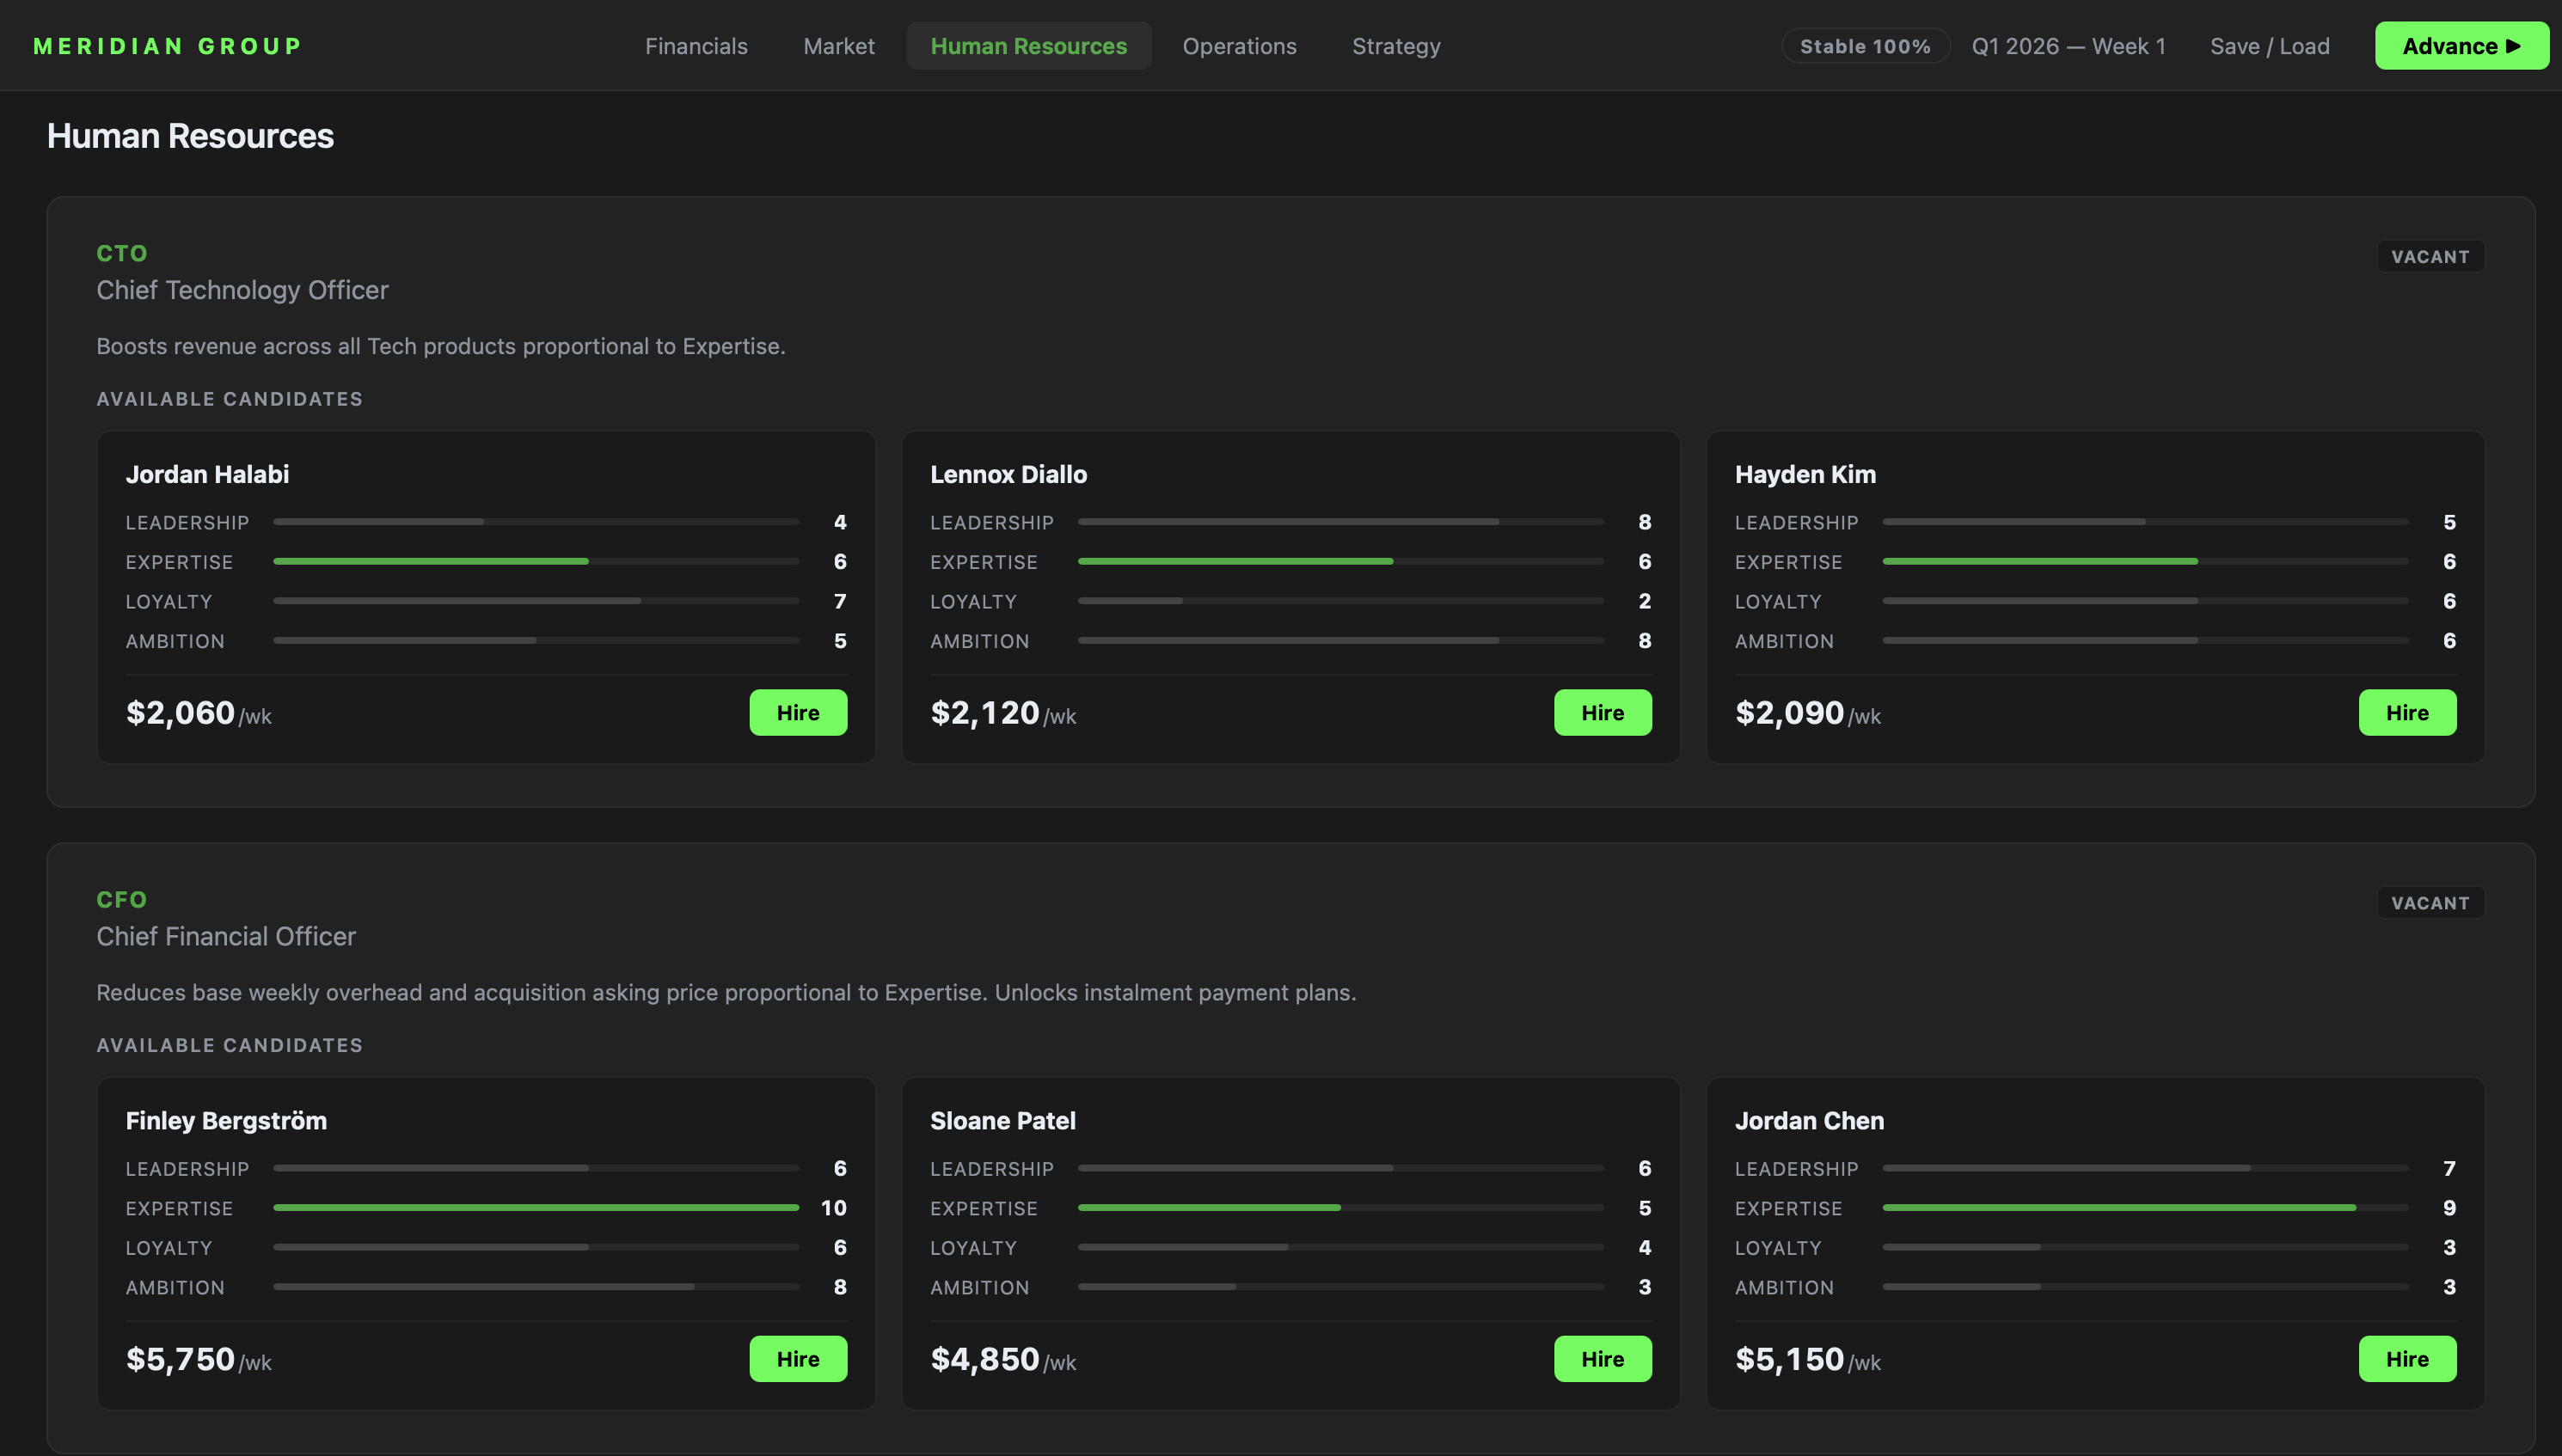
Task: Click the Advance button
Action: coord(2461,46)
